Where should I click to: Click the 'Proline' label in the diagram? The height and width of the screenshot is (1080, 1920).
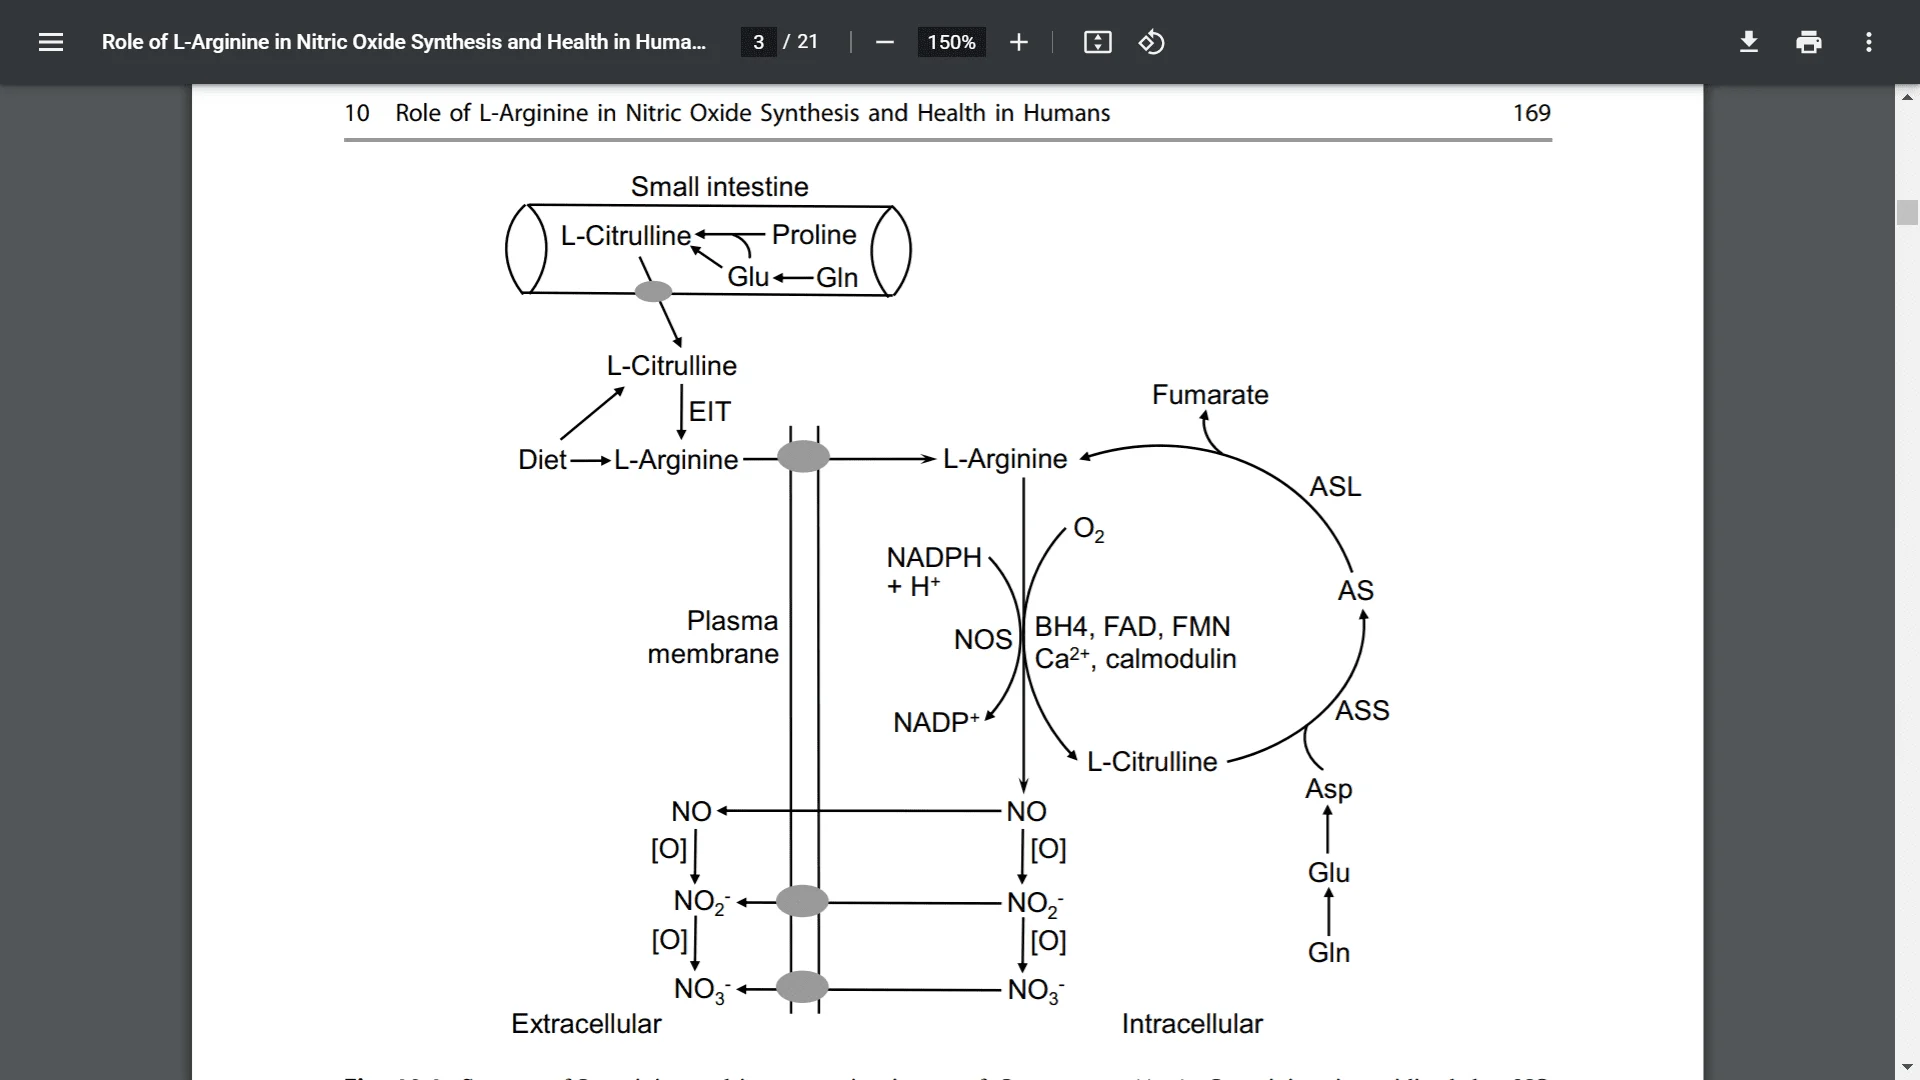[x=814, y=235]
